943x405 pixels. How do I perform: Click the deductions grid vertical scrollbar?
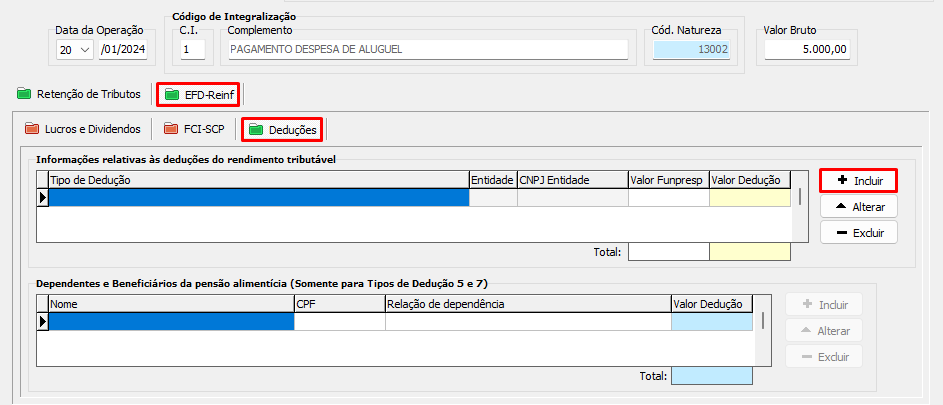click(800, 195)
